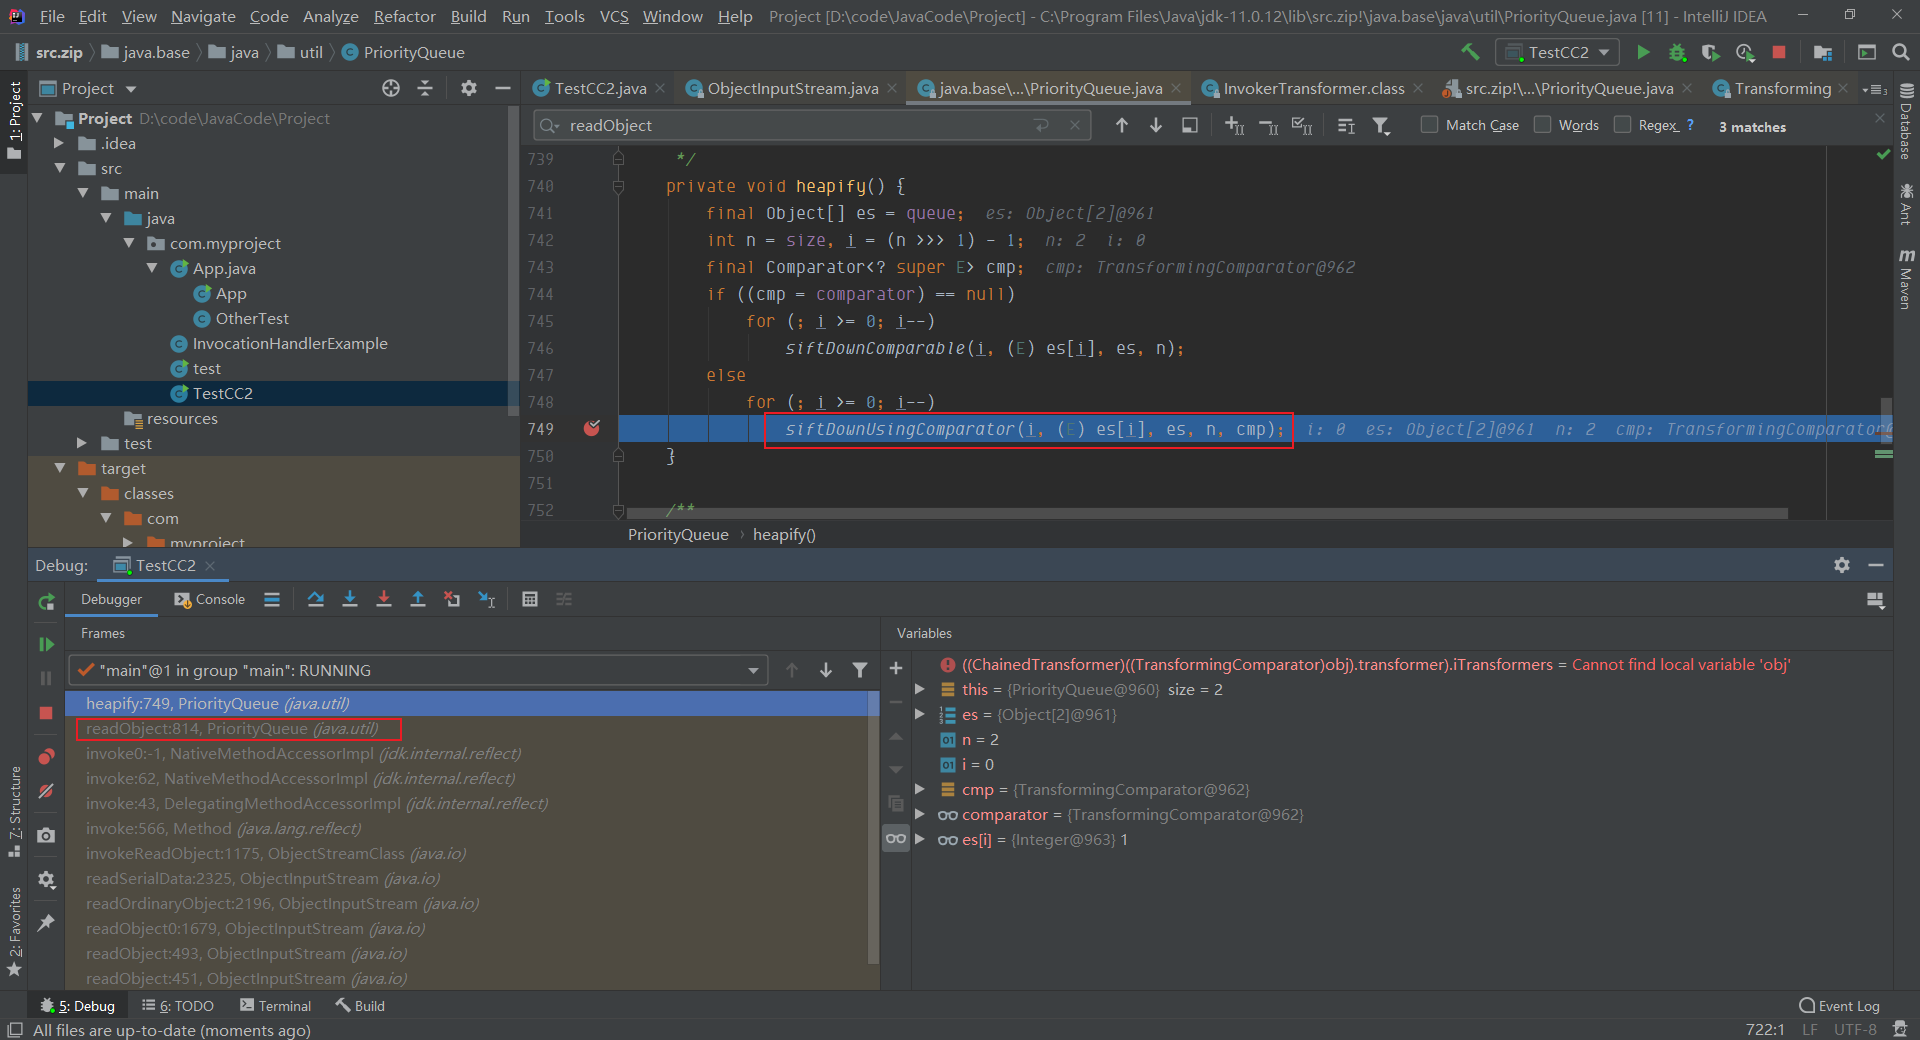Rerun TestCC2 debug session
Screen dimensions: 1920x1040
pyautogui.click(x=46, y=602)
